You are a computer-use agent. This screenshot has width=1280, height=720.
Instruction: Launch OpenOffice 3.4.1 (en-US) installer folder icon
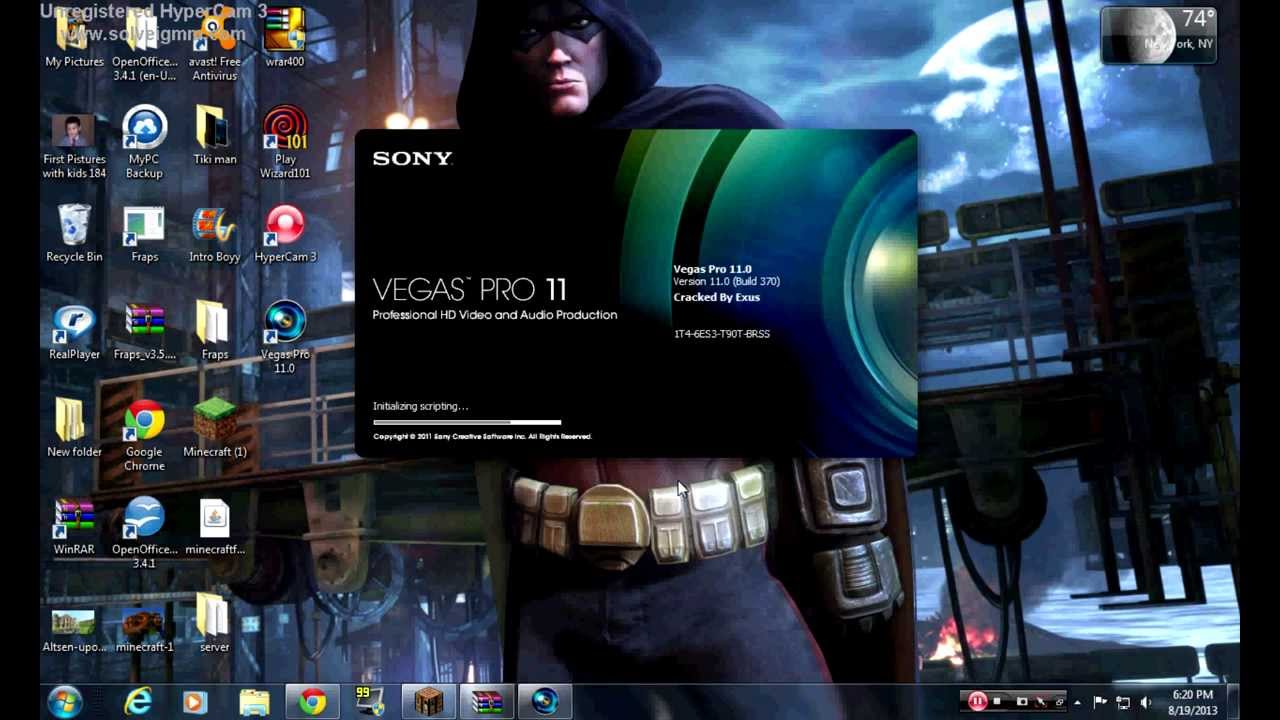point(144,45)
